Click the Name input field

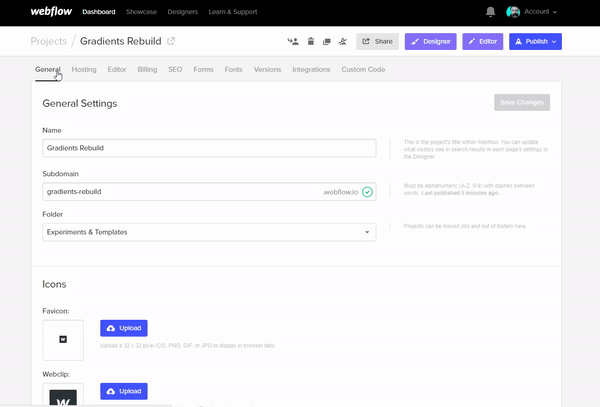click(x=209, y=148)
